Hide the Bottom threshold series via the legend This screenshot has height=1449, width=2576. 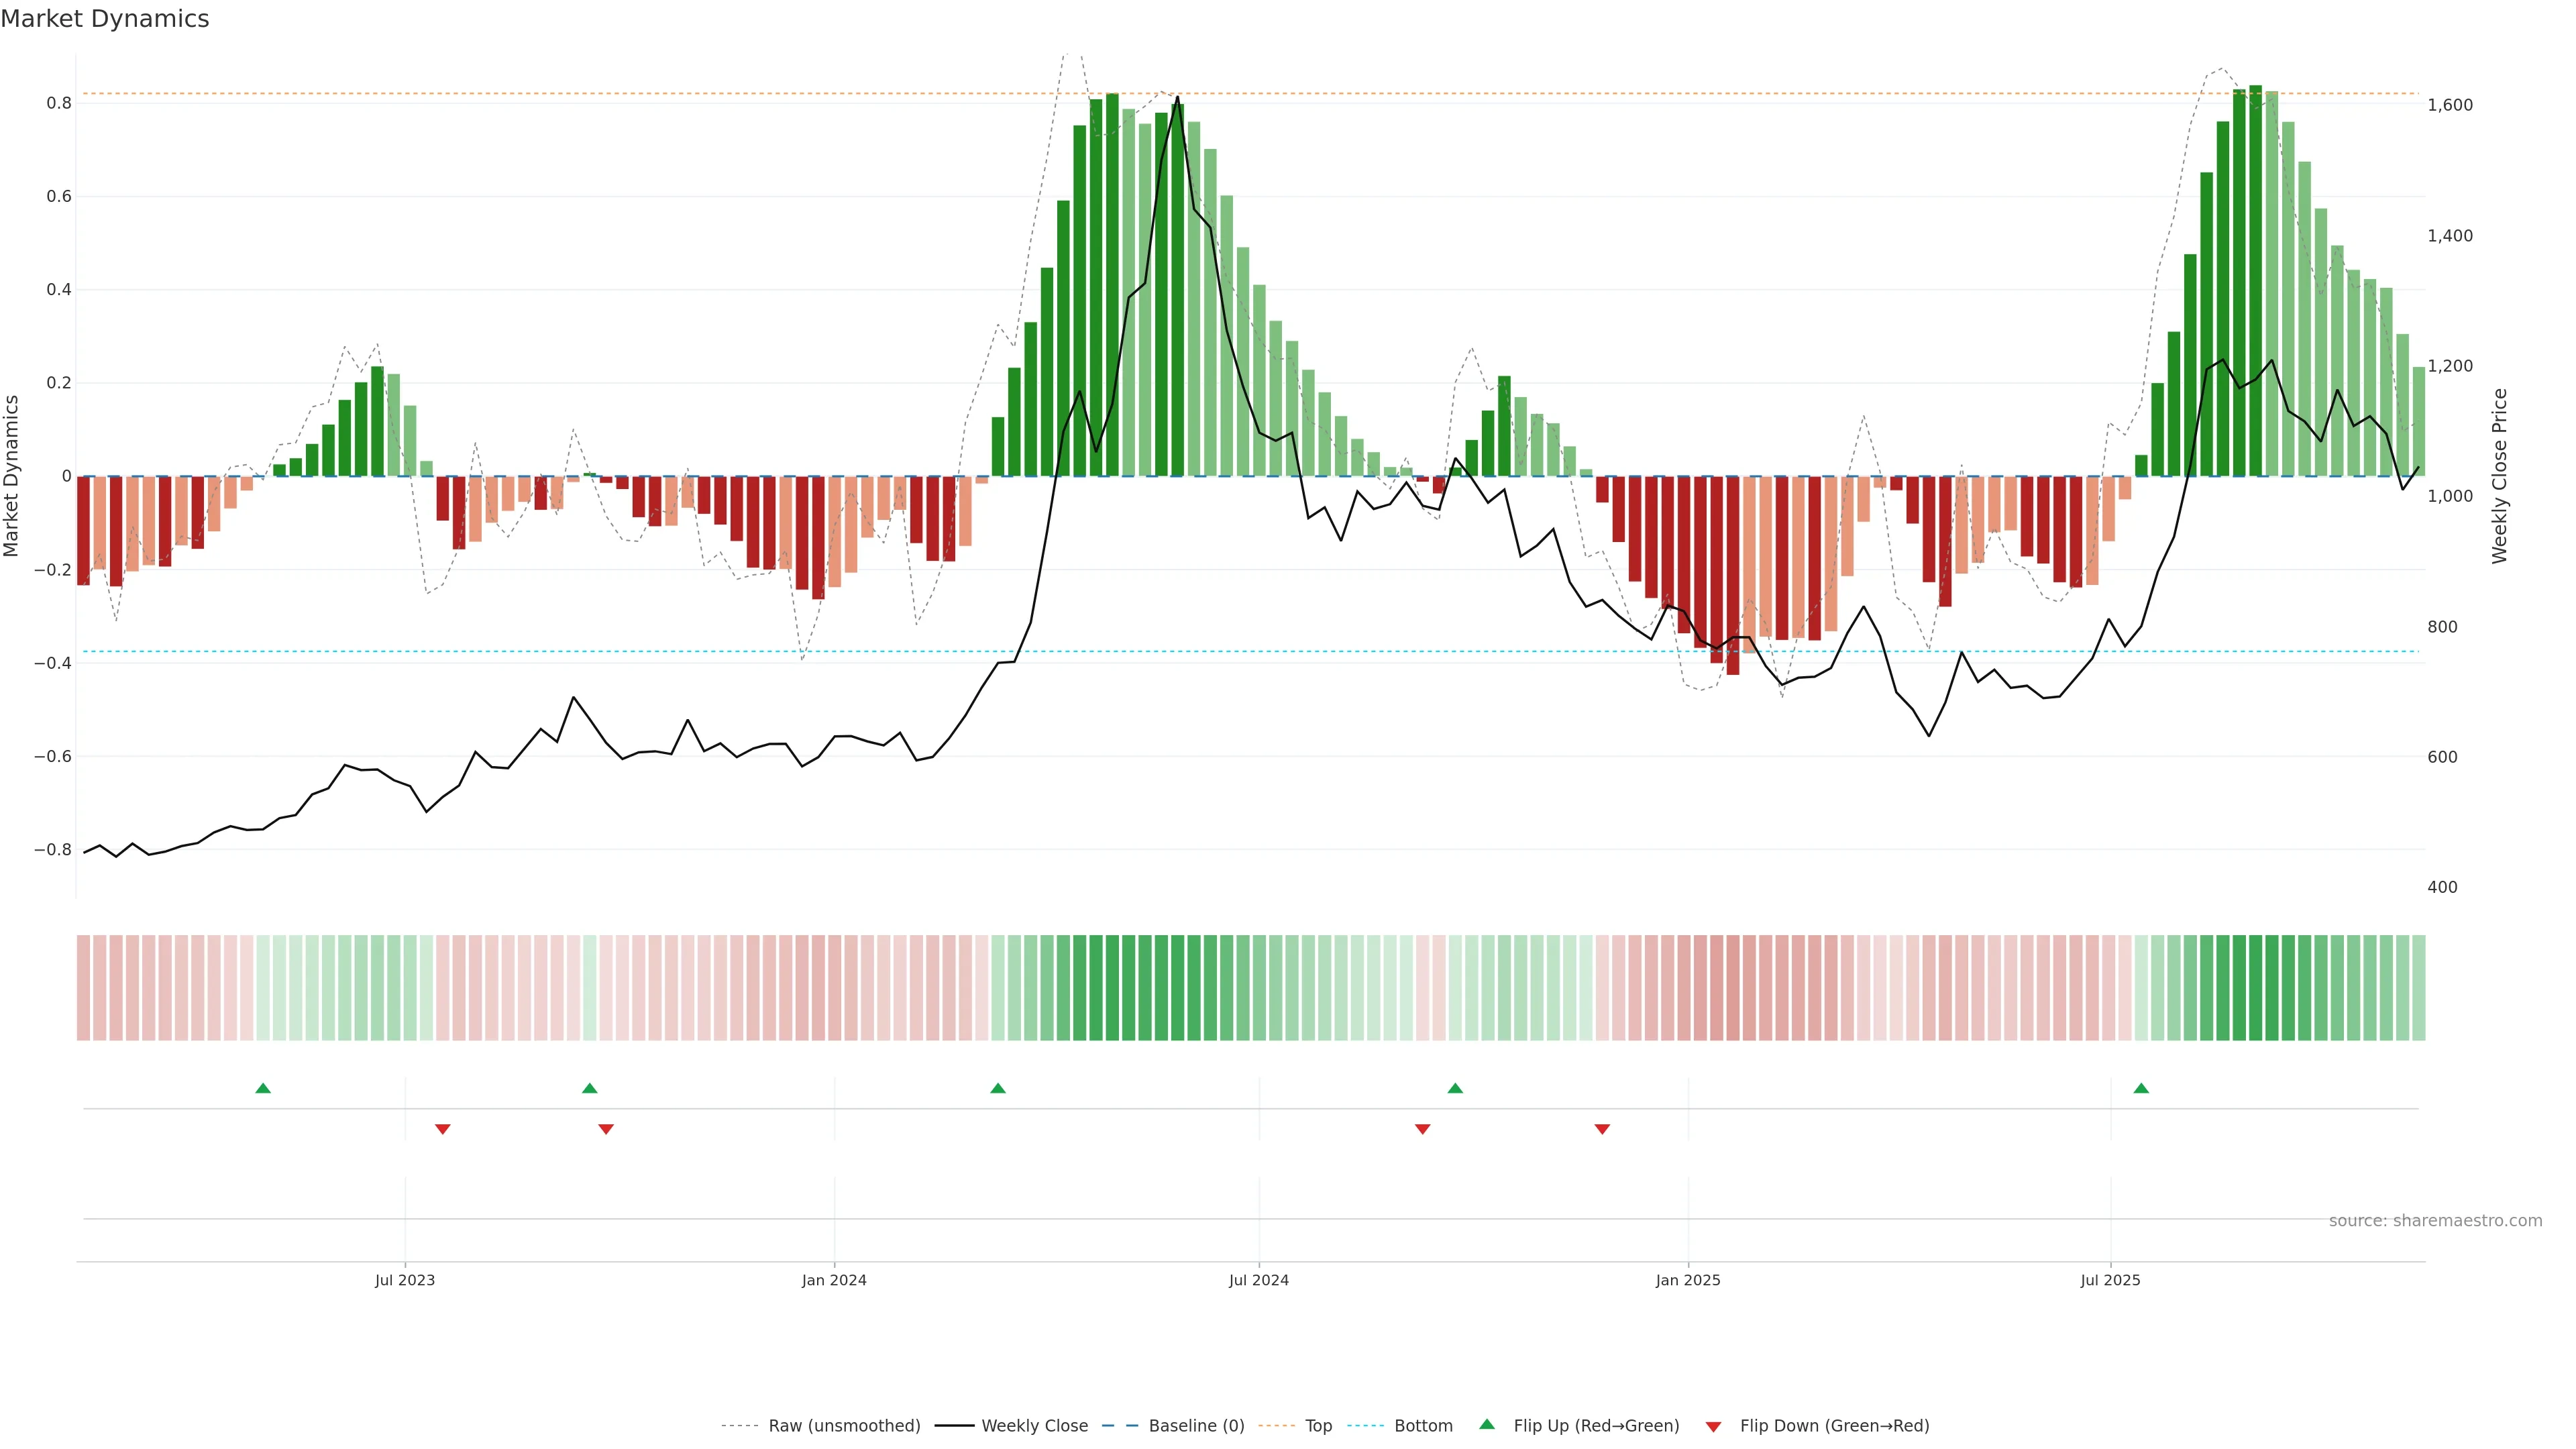click(x=1423, y=1426)
